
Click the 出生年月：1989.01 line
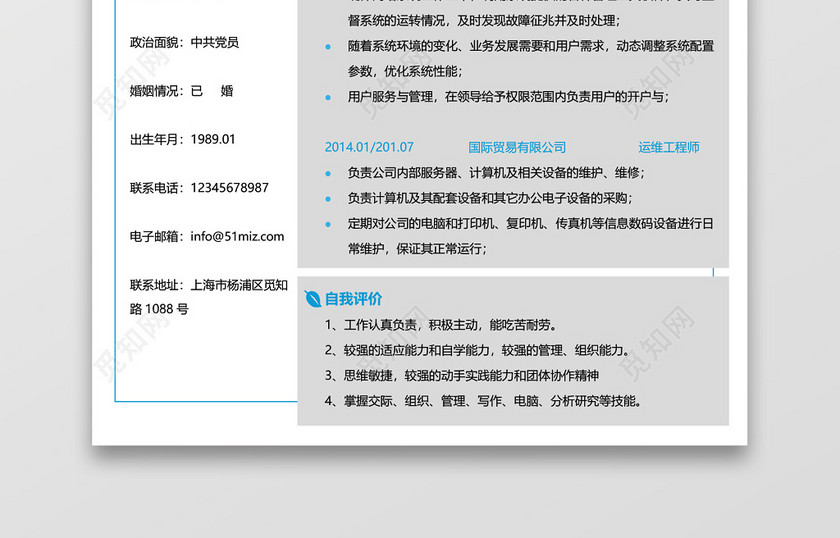183,139
